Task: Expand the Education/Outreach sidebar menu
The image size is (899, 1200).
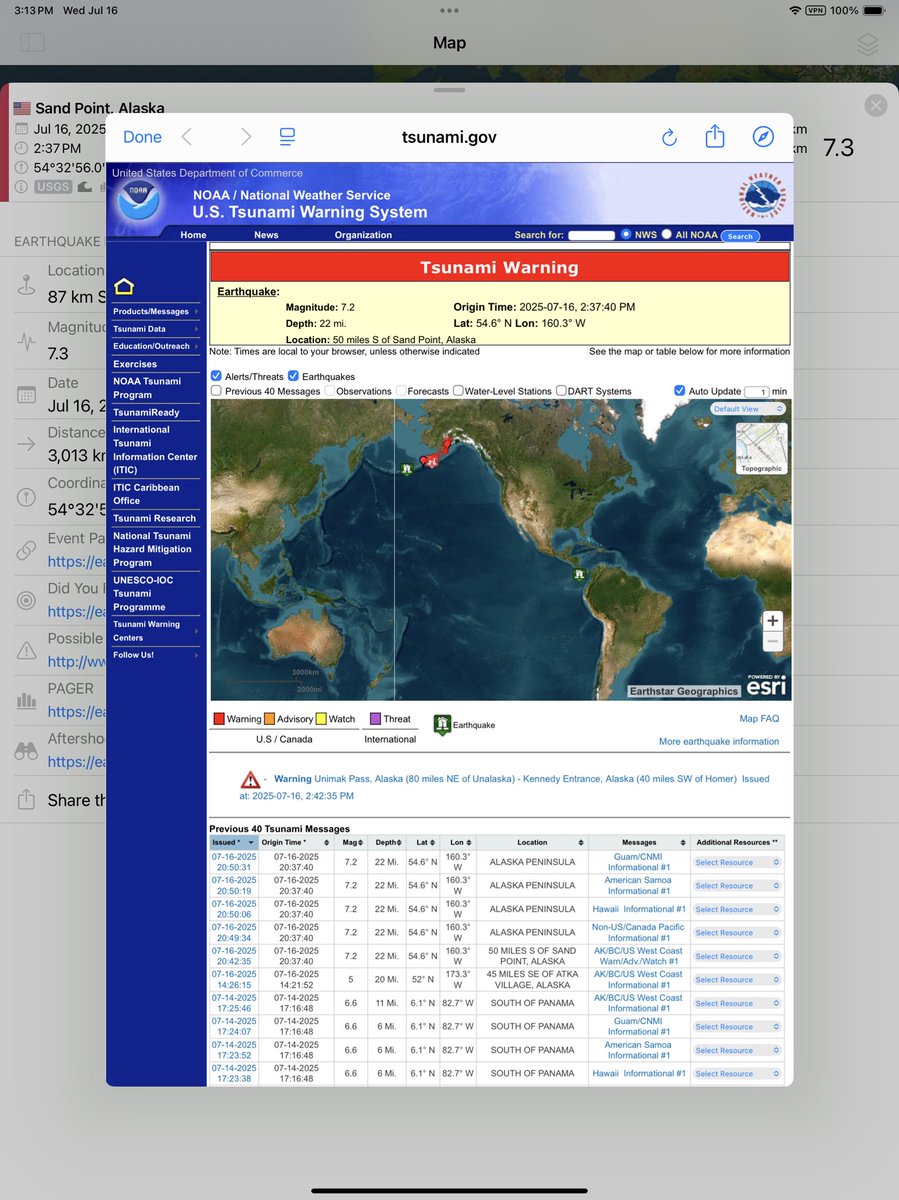Action: [154, 346]
